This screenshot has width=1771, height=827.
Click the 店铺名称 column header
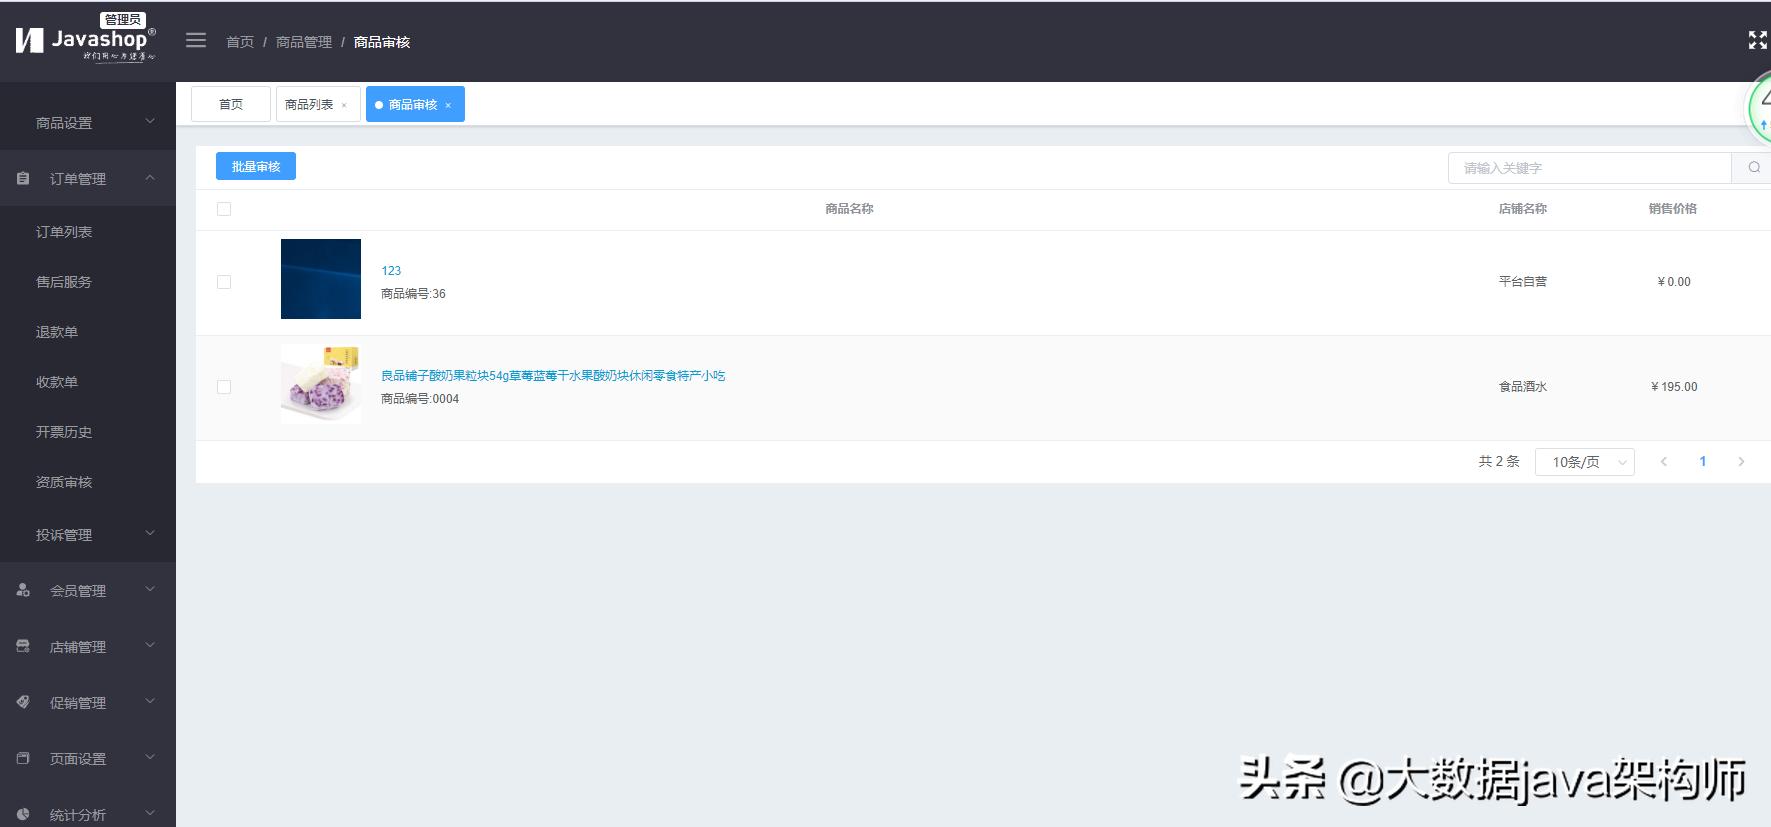(1522, 208)
